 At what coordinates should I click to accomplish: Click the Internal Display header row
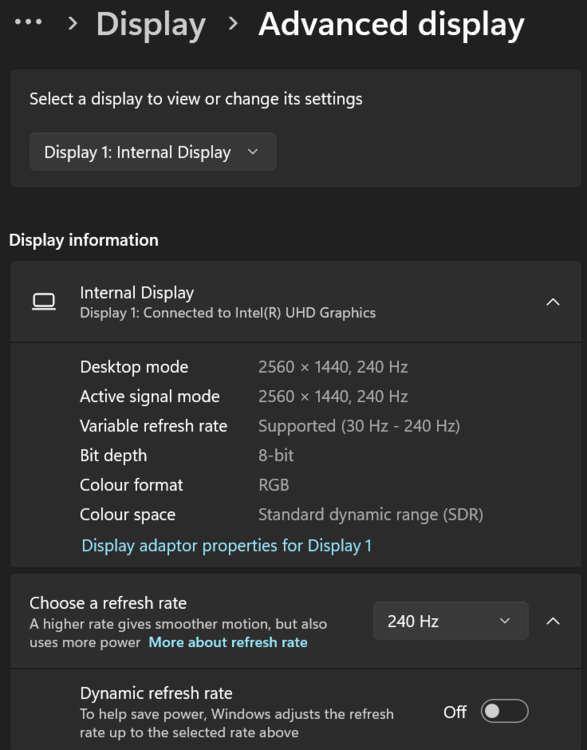point(296,302)
